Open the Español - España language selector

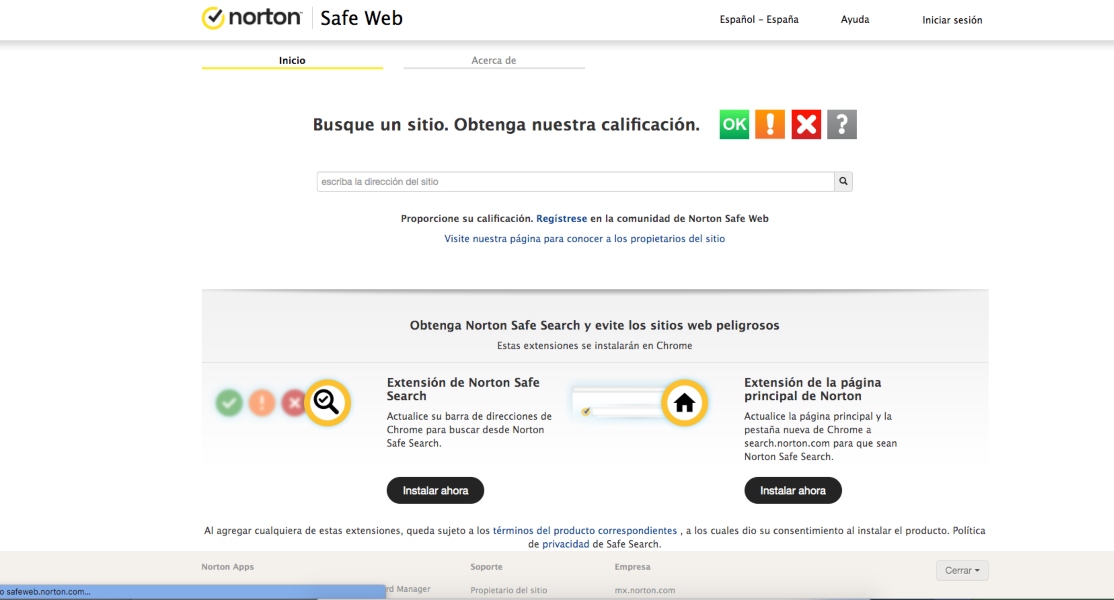point(759,20)
